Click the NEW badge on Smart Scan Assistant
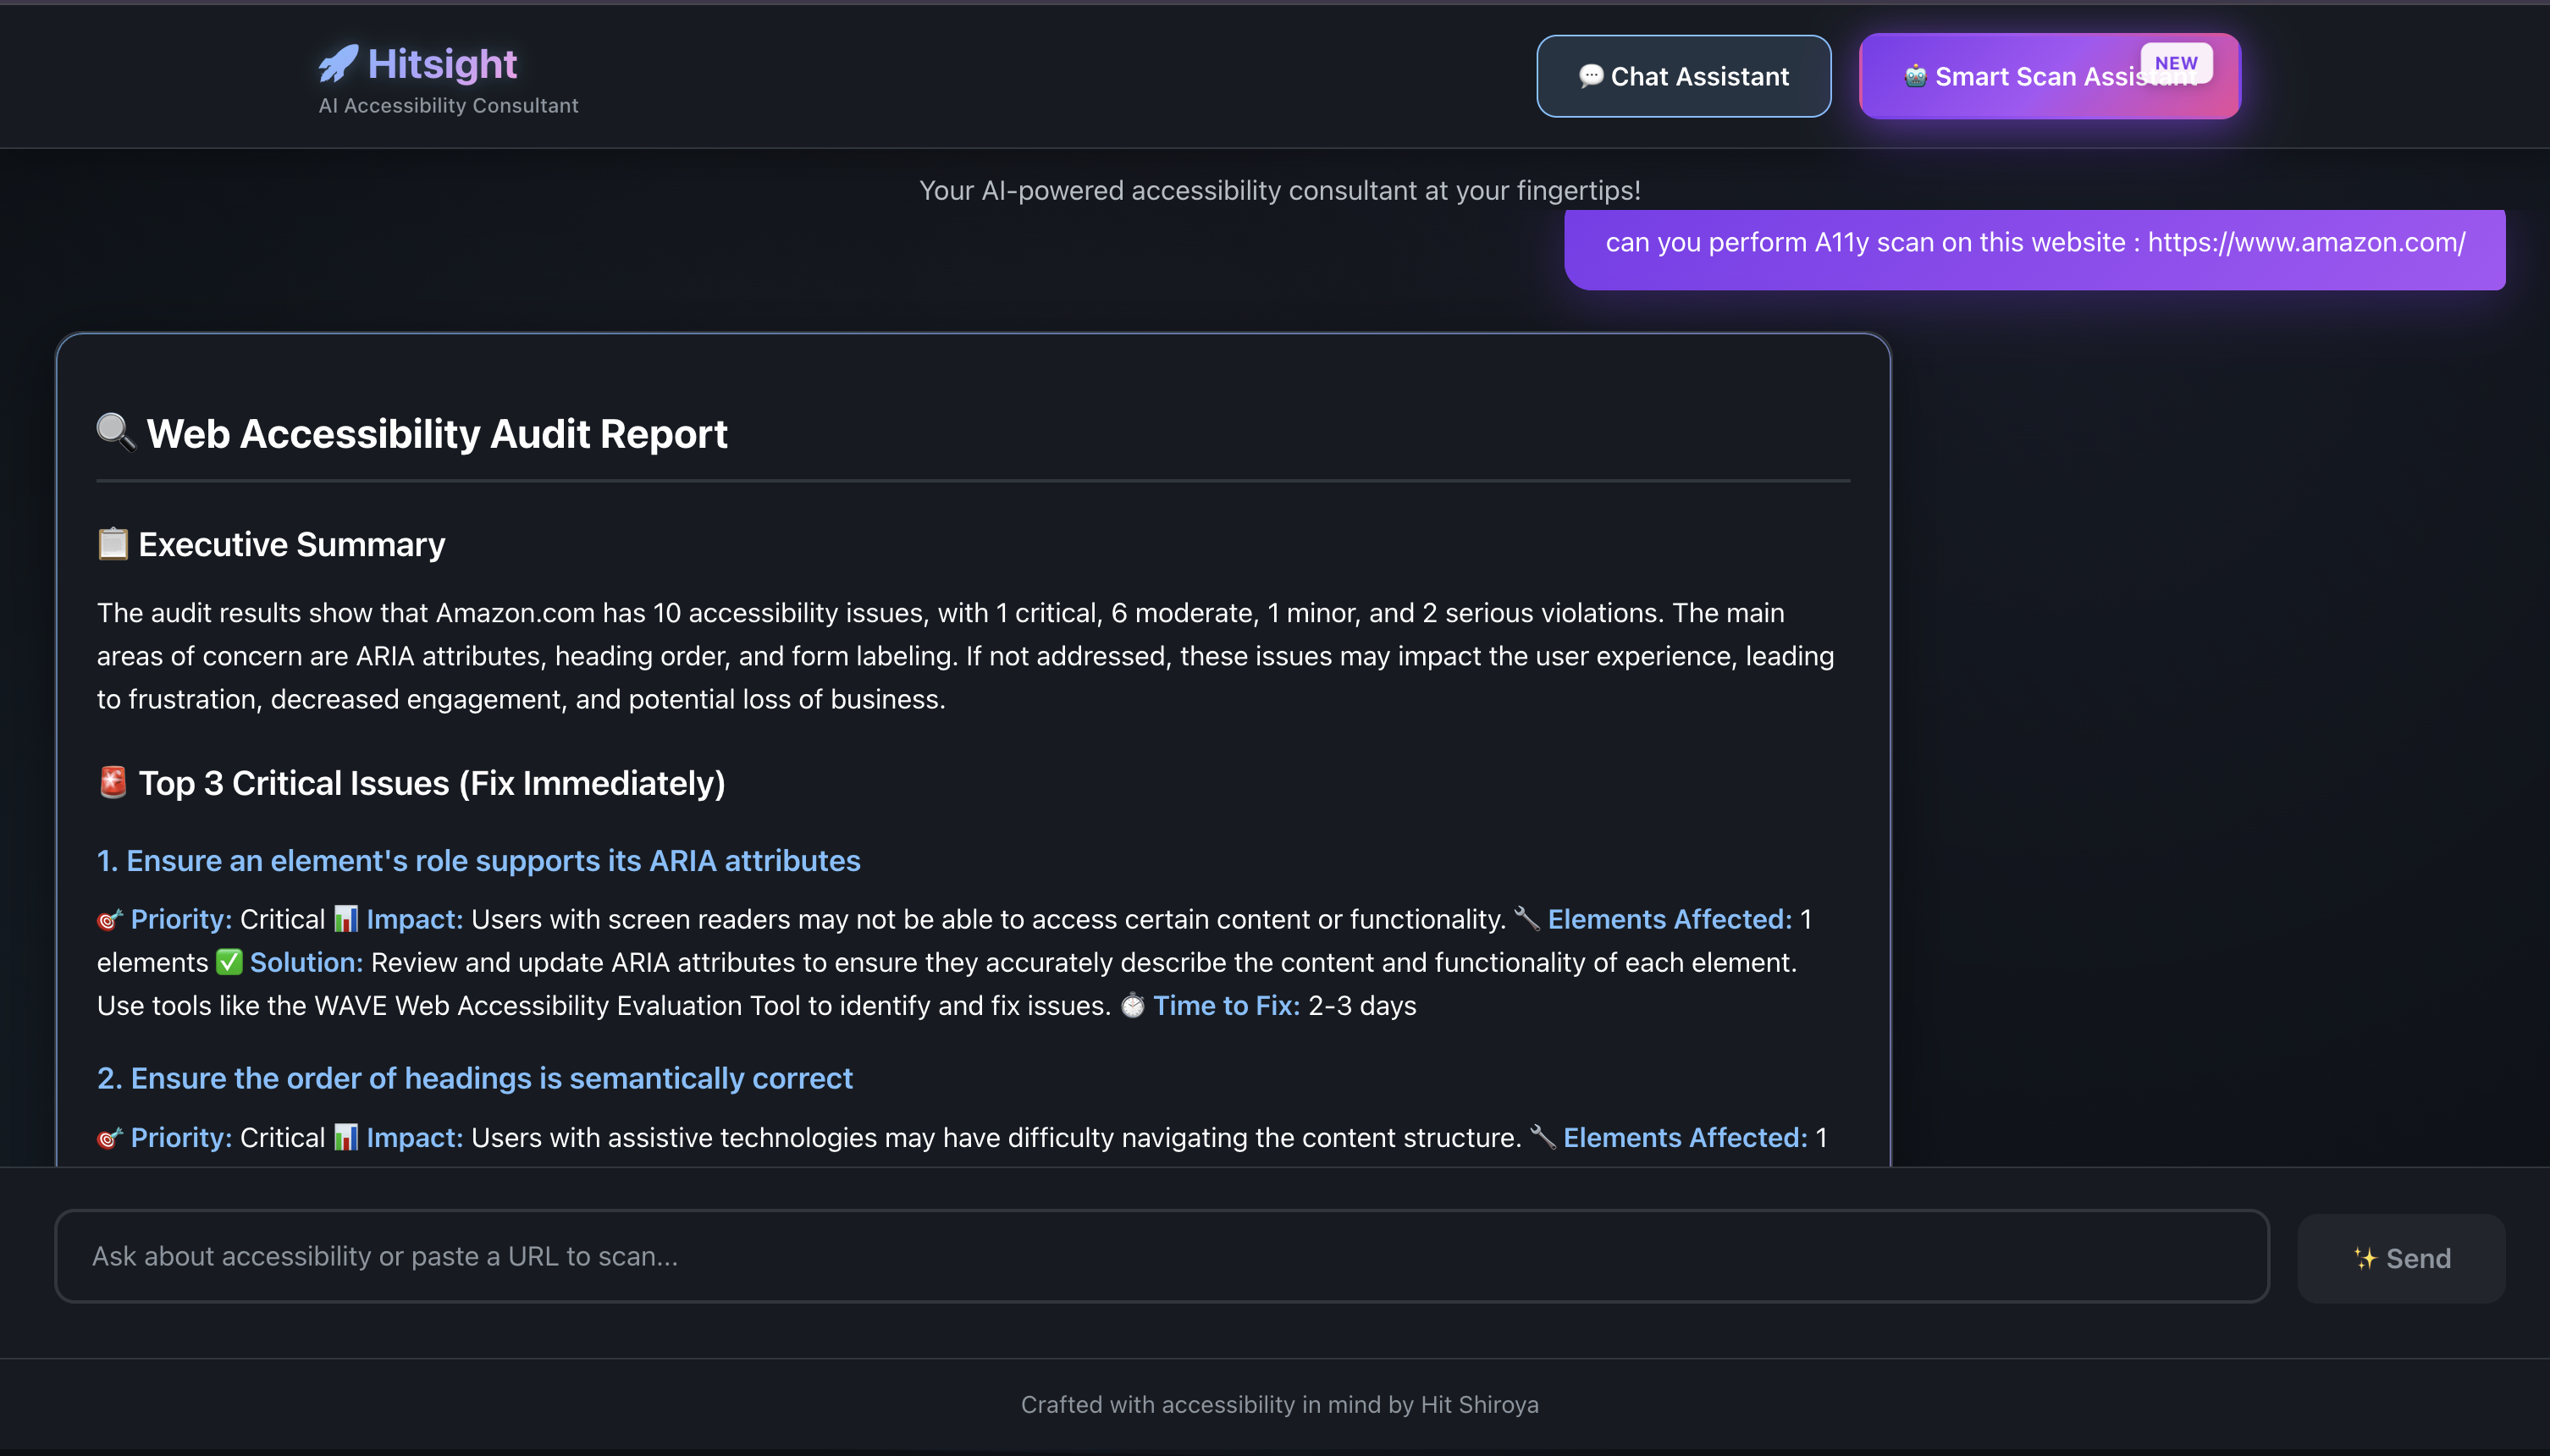The height and width of the screenshot is (1456, 2550). pyautogui.click(x=2176, y=62)
